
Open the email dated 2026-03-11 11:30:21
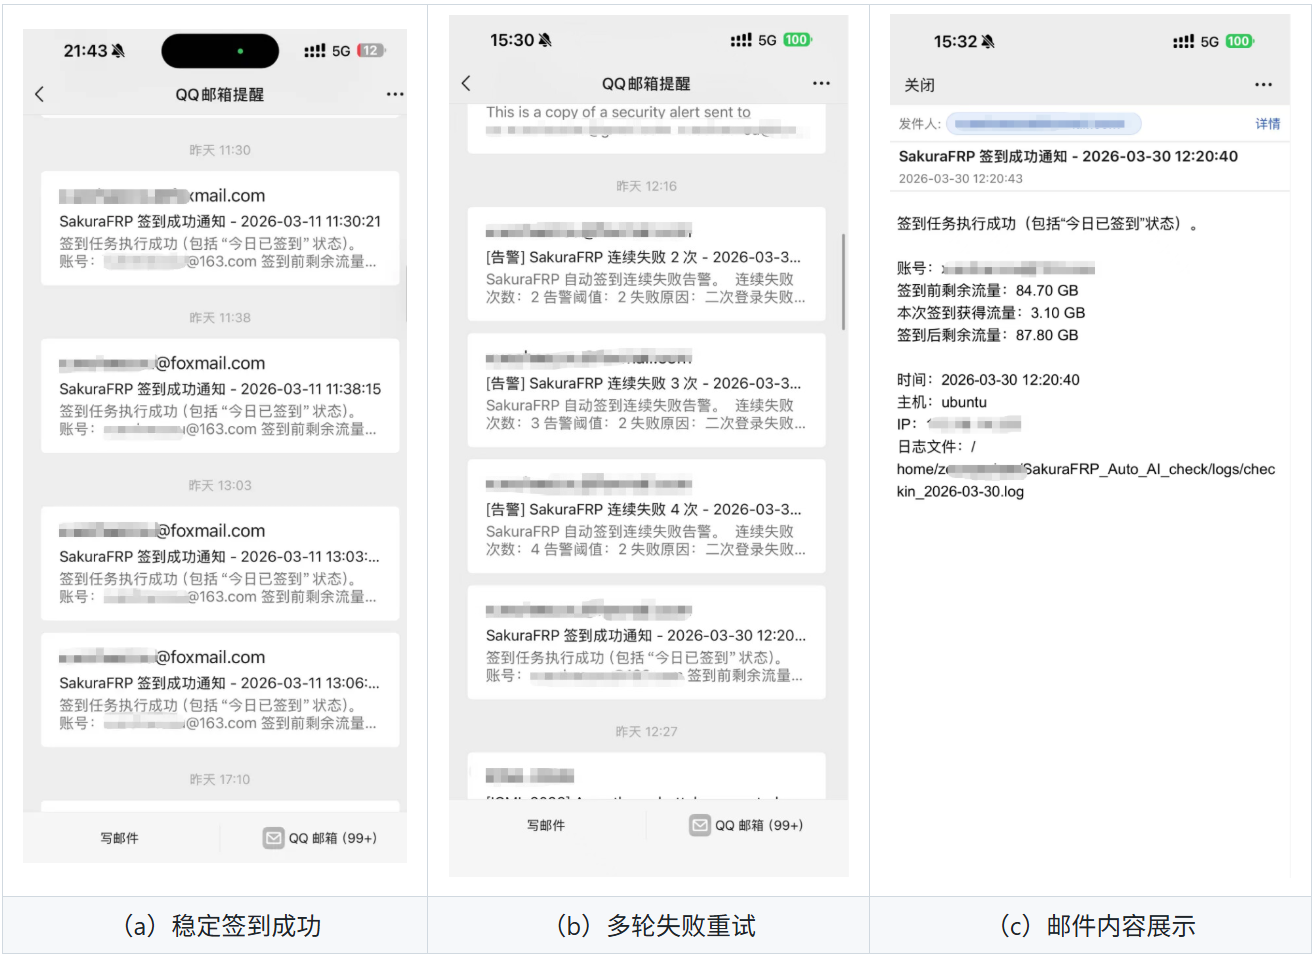[220, 229]
